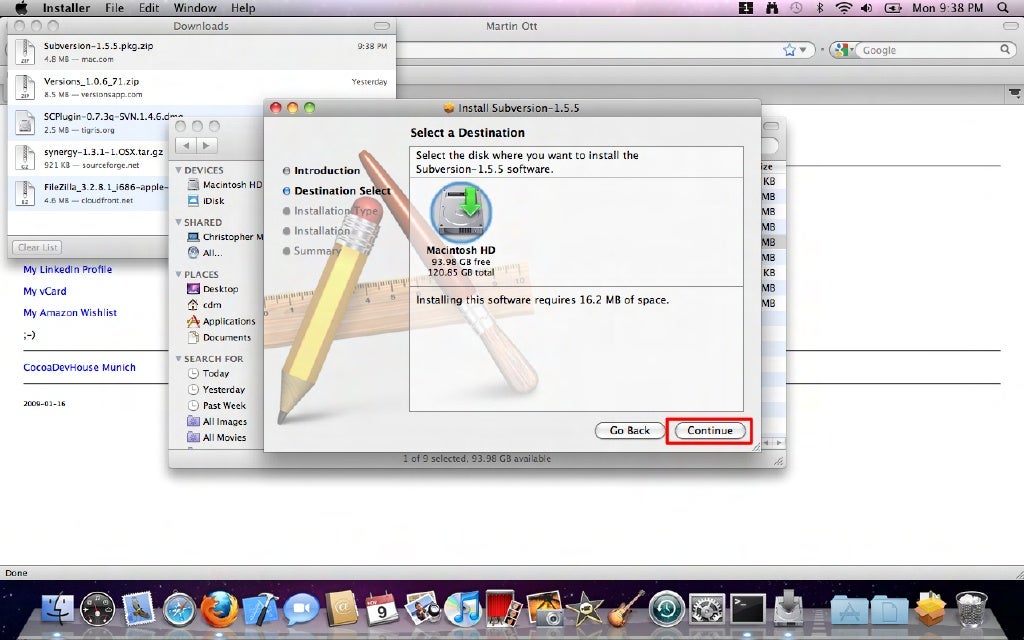Open Dashboard from the Dock
Viewport: 1024px width, 640px height.
97,609
